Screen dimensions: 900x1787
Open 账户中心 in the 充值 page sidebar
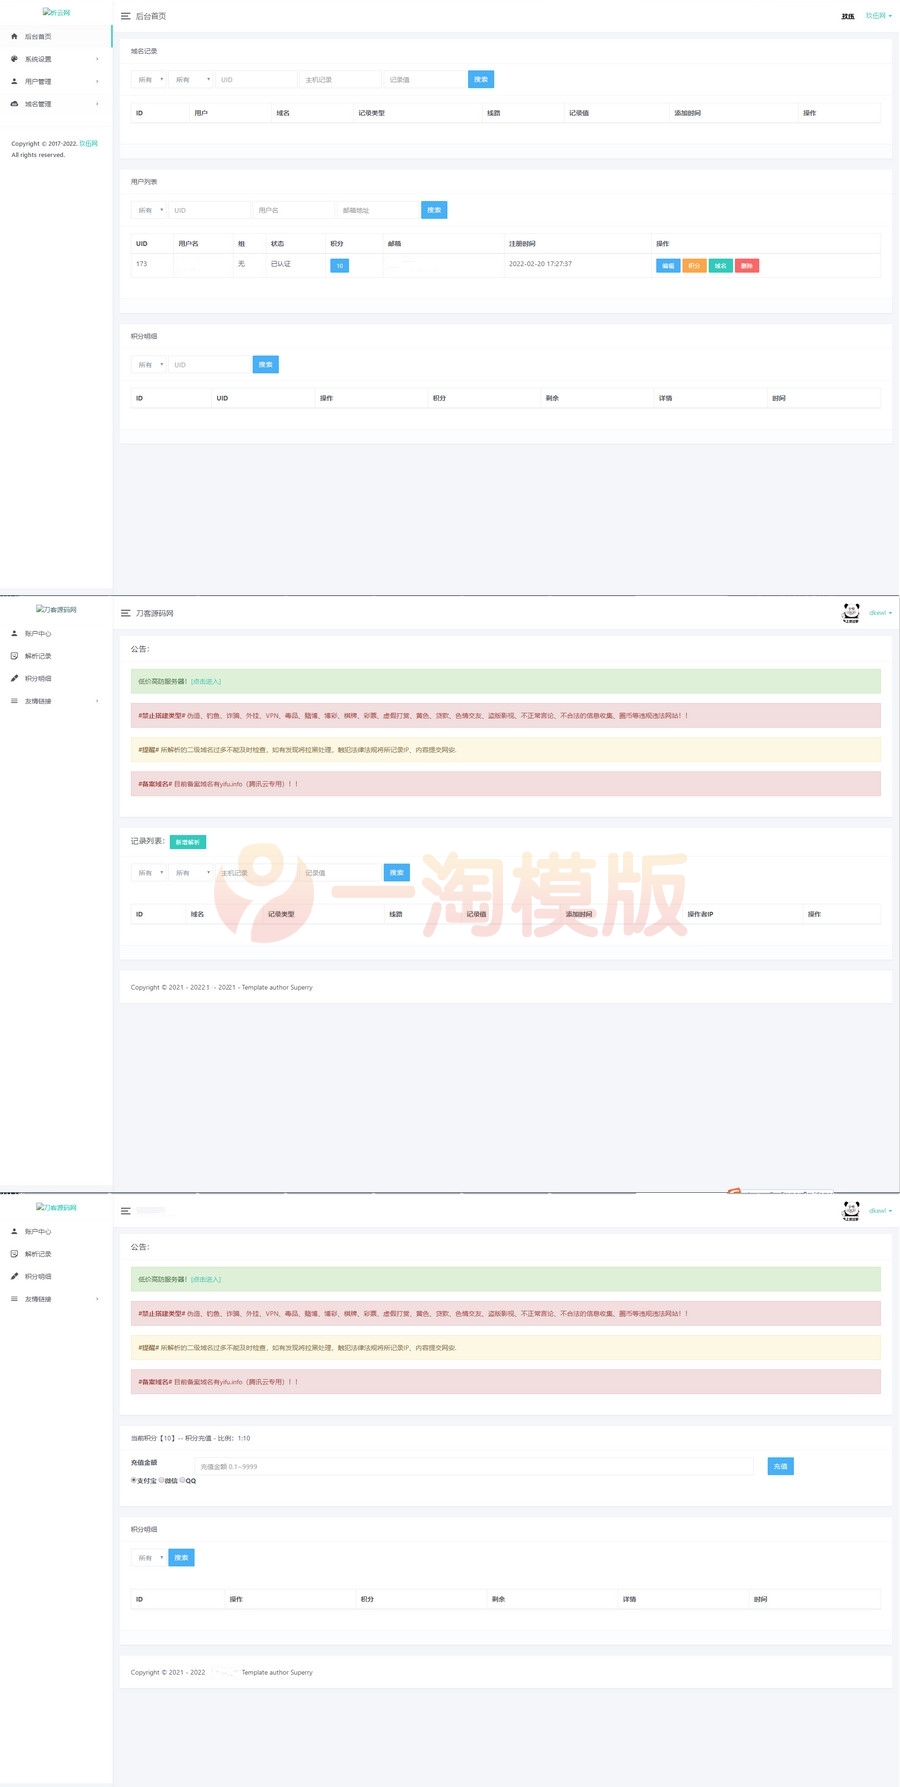[38, 1231]
